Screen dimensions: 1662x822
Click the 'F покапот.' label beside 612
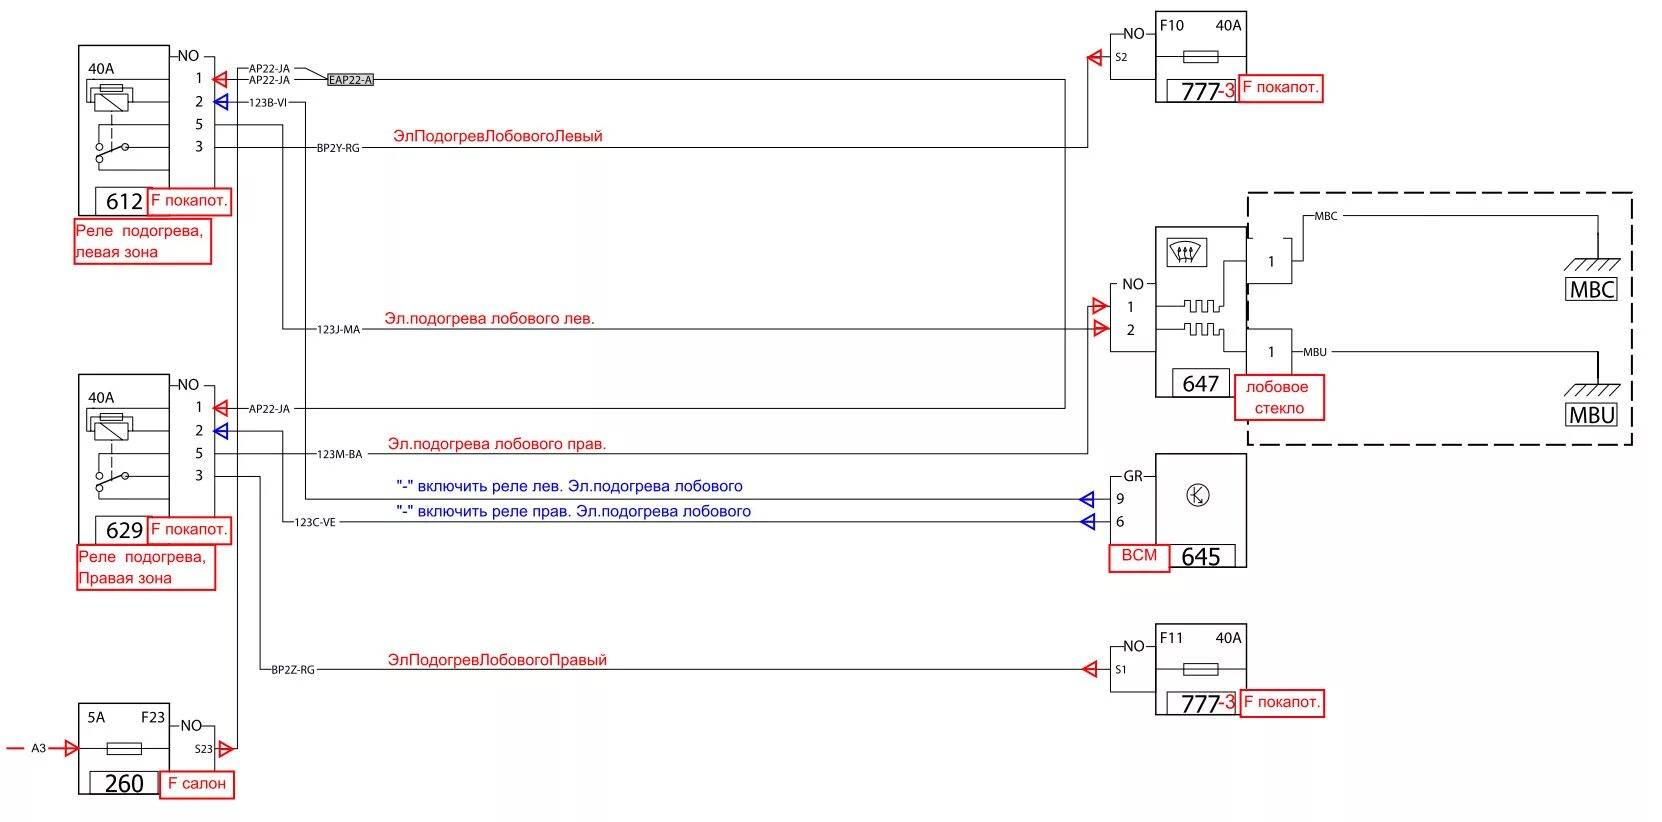[x=189, y=201]
